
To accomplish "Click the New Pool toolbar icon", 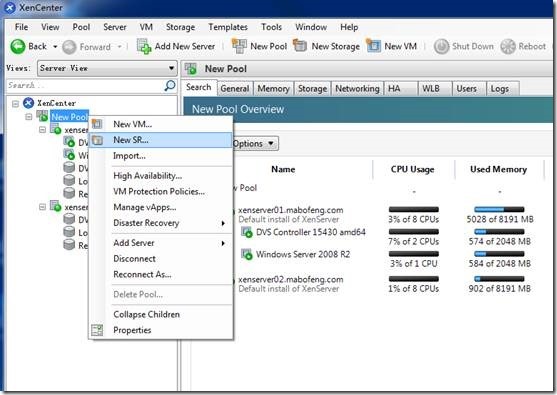I will click(x=239, y=46).
